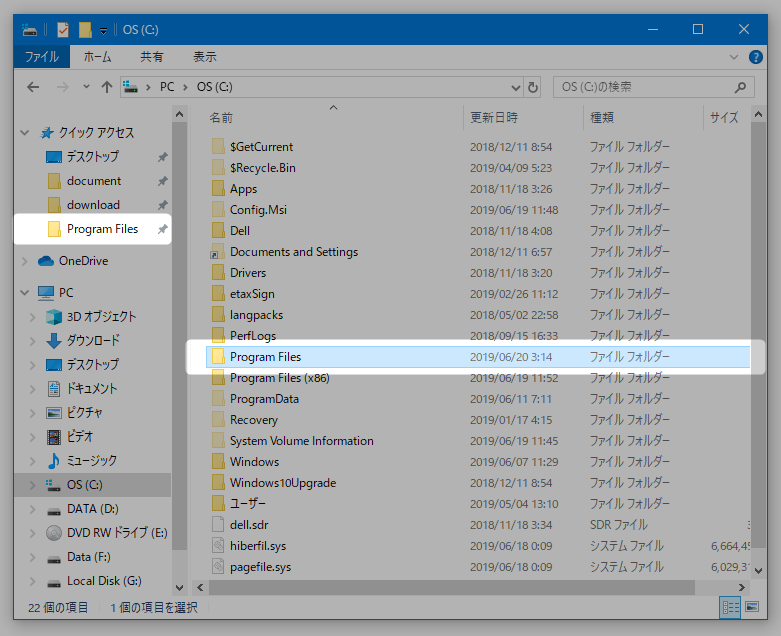This screenshot has height=636, width=781.
Task: Select the ドキュメント icon under PC
Action: coord(54,388)
